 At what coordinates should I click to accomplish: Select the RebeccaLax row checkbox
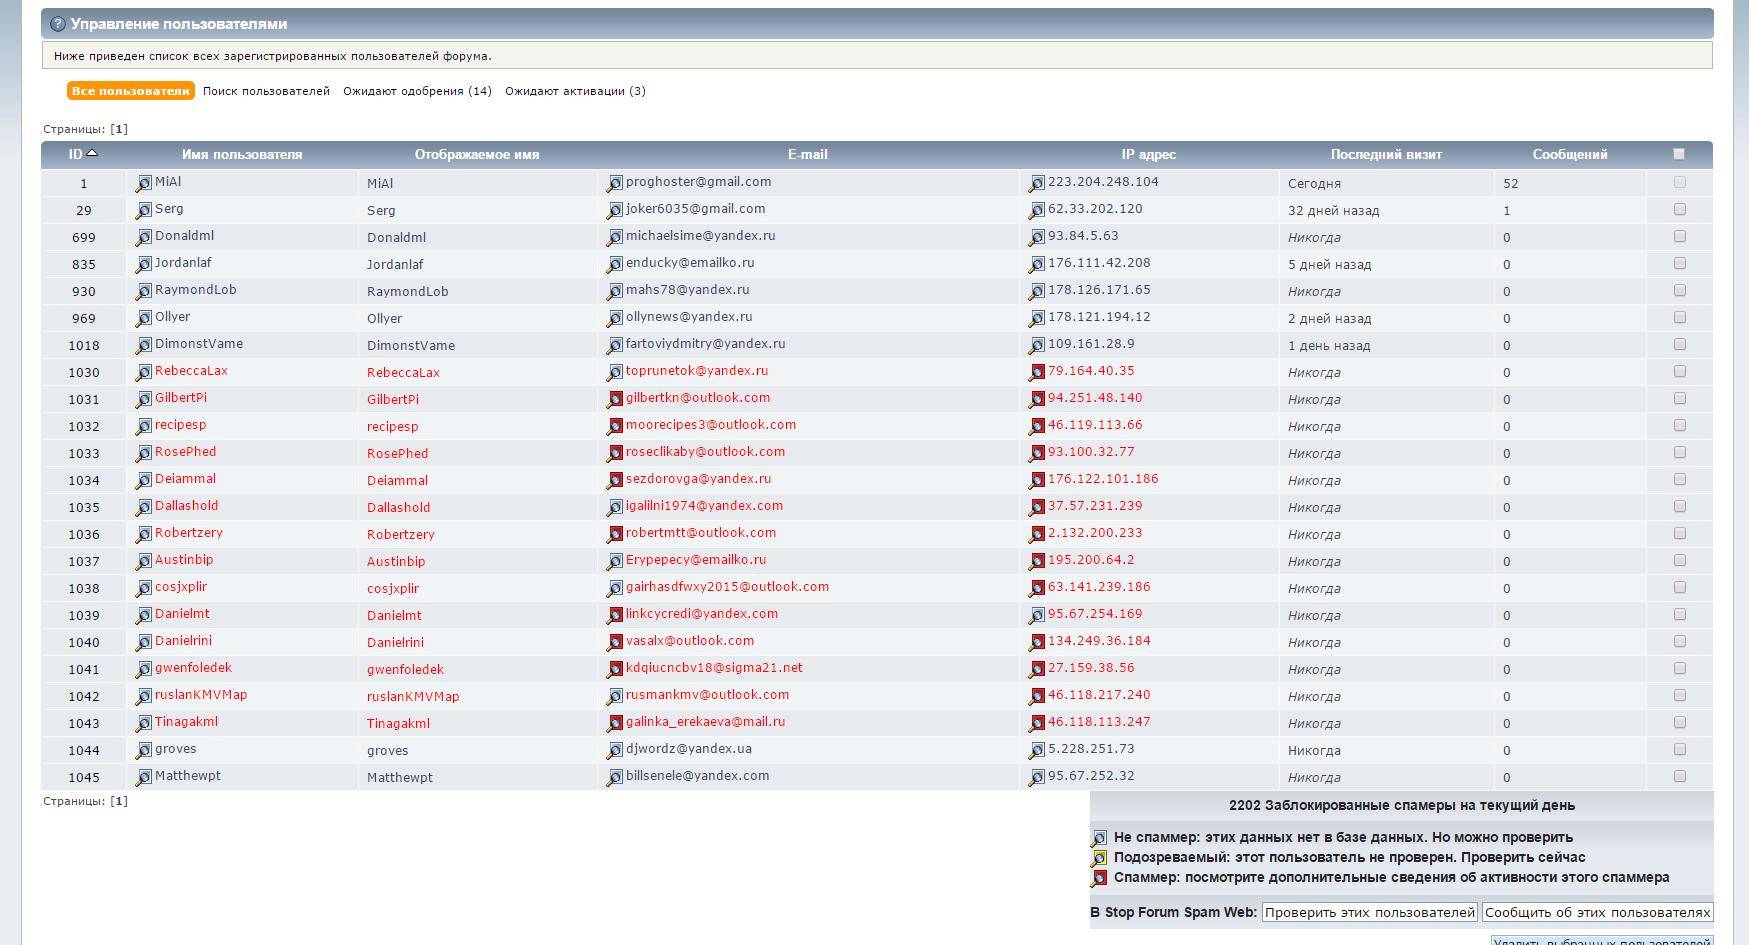[1679, 371]
